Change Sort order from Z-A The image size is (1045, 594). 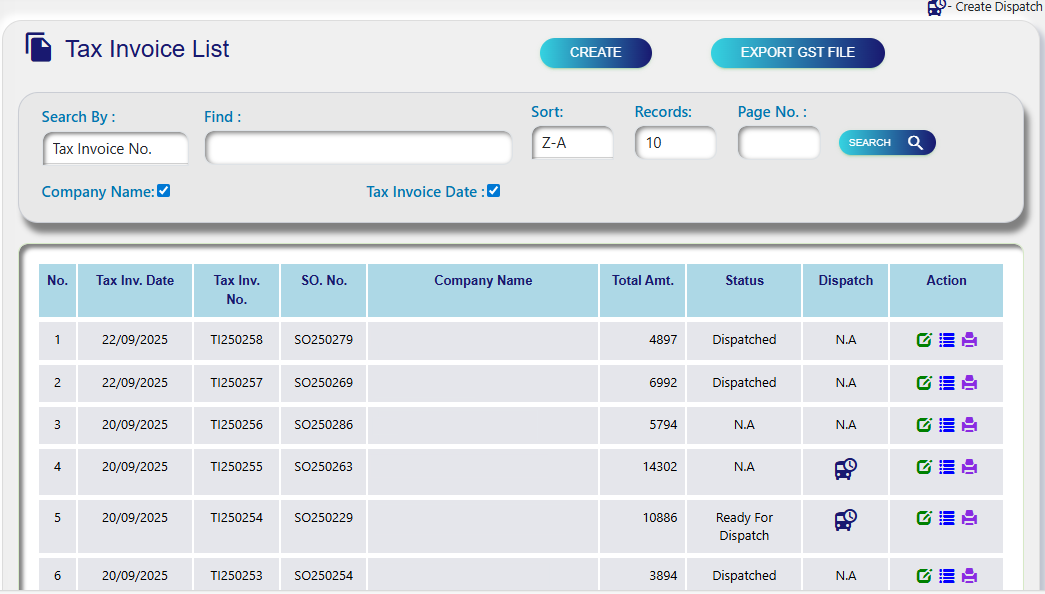[572, 142]
